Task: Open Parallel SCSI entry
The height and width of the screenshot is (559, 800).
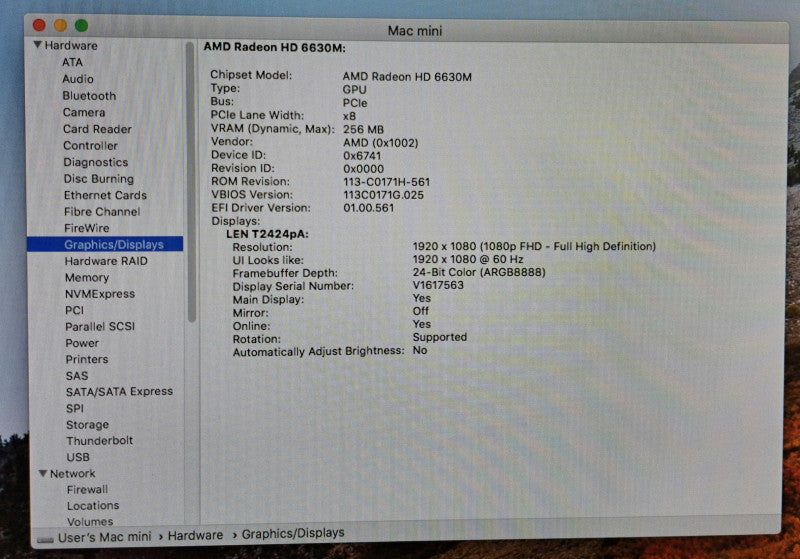Action: tap(99, 326)
